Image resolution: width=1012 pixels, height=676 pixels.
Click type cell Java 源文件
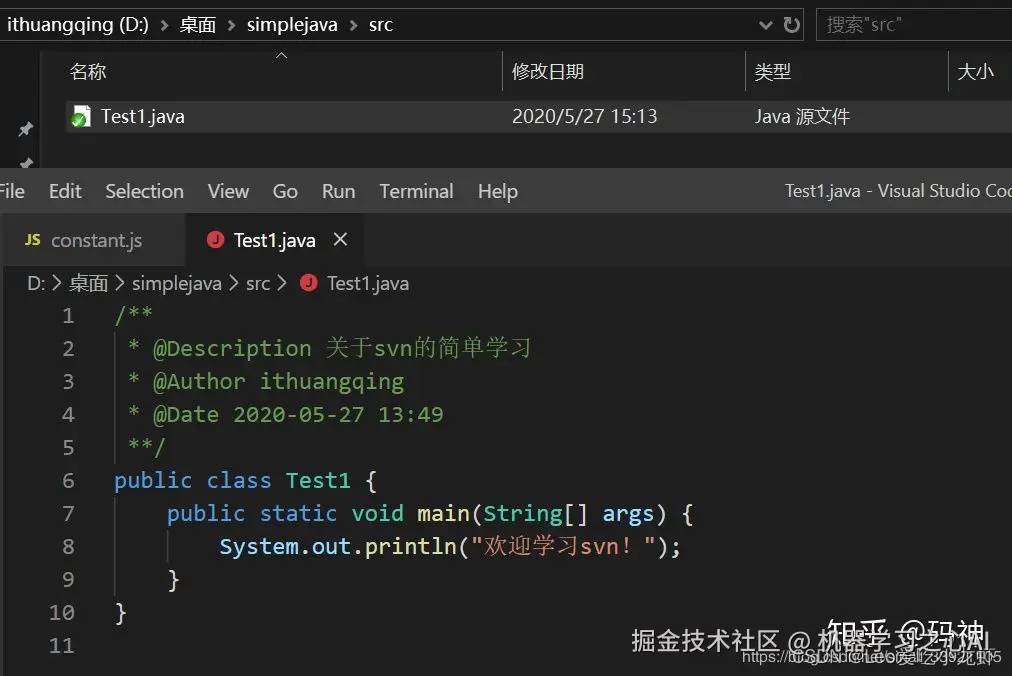(802, 117)
